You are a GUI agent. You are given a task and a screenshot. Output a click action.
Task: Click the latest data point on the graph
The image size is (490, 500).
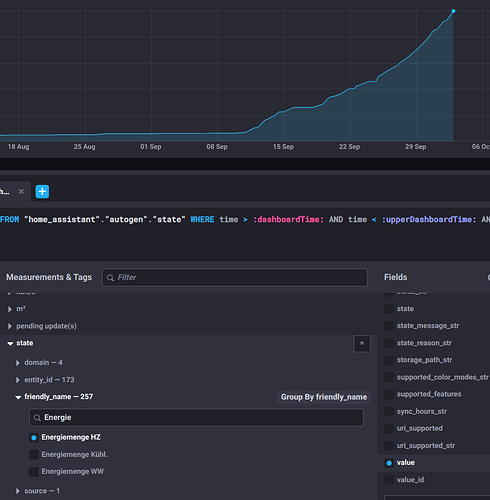coord(453,11)
